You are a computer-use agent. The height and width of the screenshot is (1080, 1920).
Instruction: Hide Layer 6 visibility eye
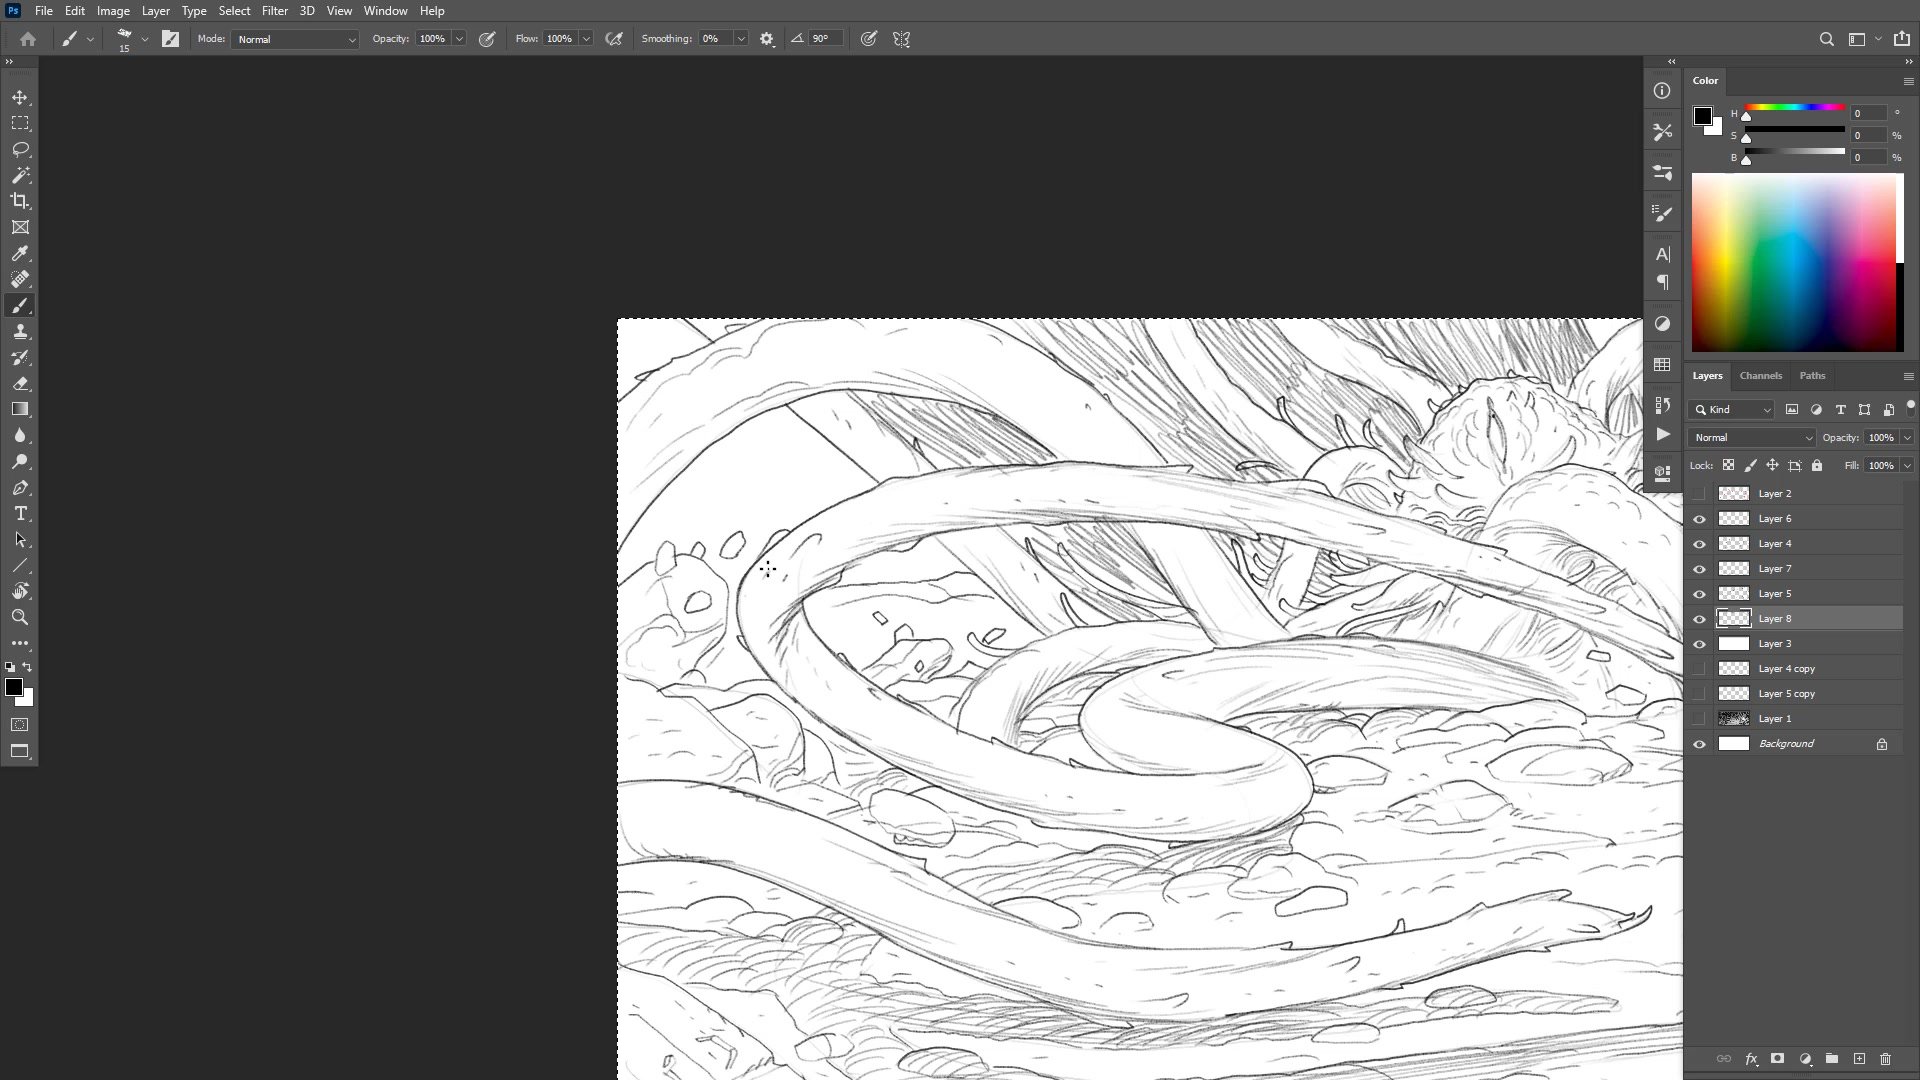1699,519
